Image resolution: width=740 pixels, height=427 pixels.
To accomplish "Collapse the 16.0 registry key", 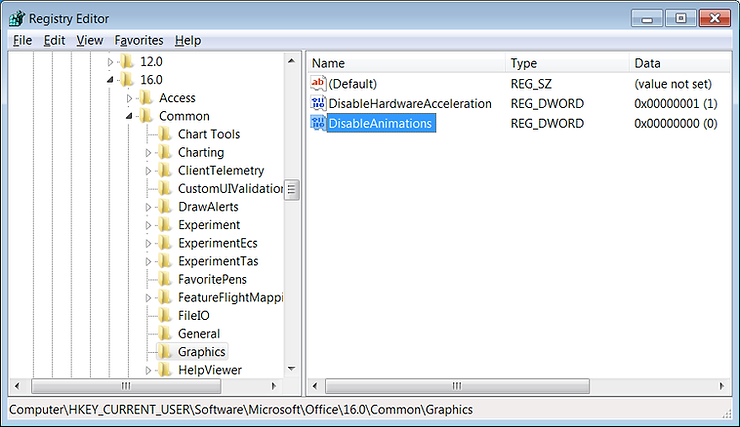I will (x=111, y=80).
